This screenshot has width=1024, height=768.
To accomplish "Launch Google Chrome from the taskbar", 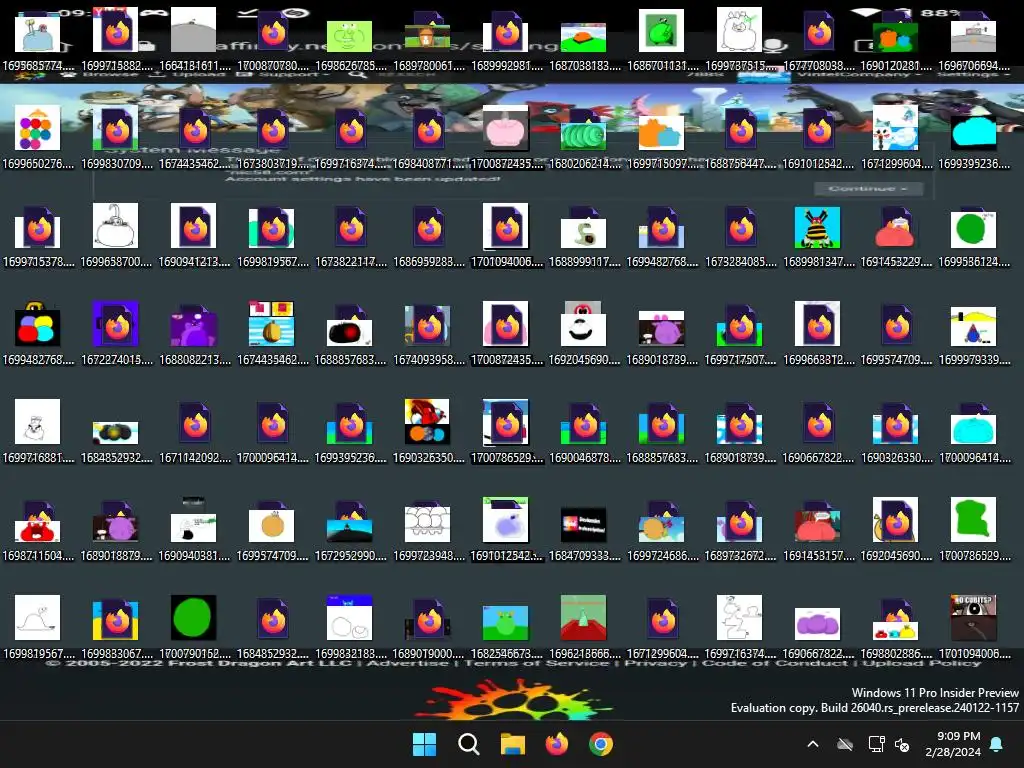I will pyautogui.click(x=601, y=744).
